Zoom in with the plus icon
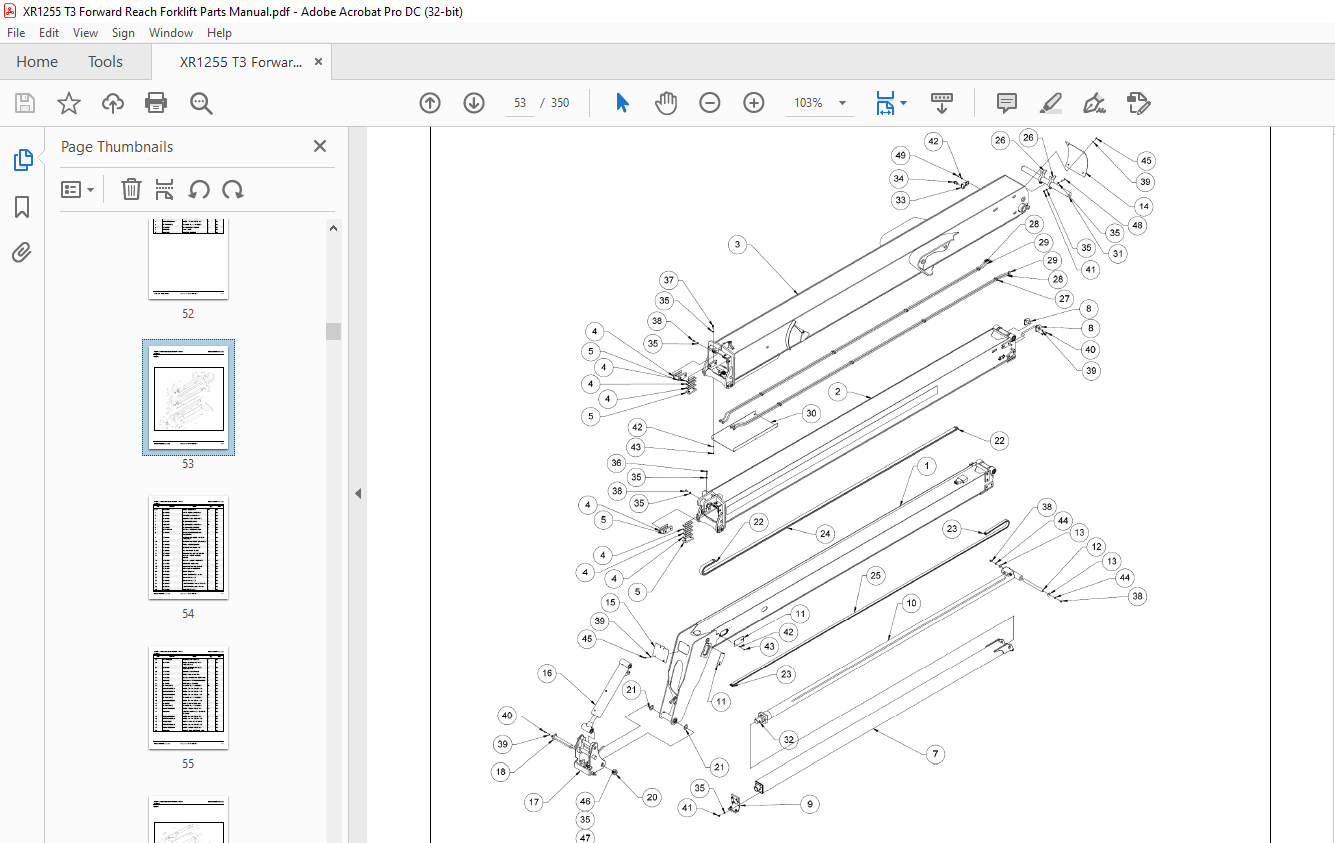This screenshot has height=843, width=1335. pos(754,103)
